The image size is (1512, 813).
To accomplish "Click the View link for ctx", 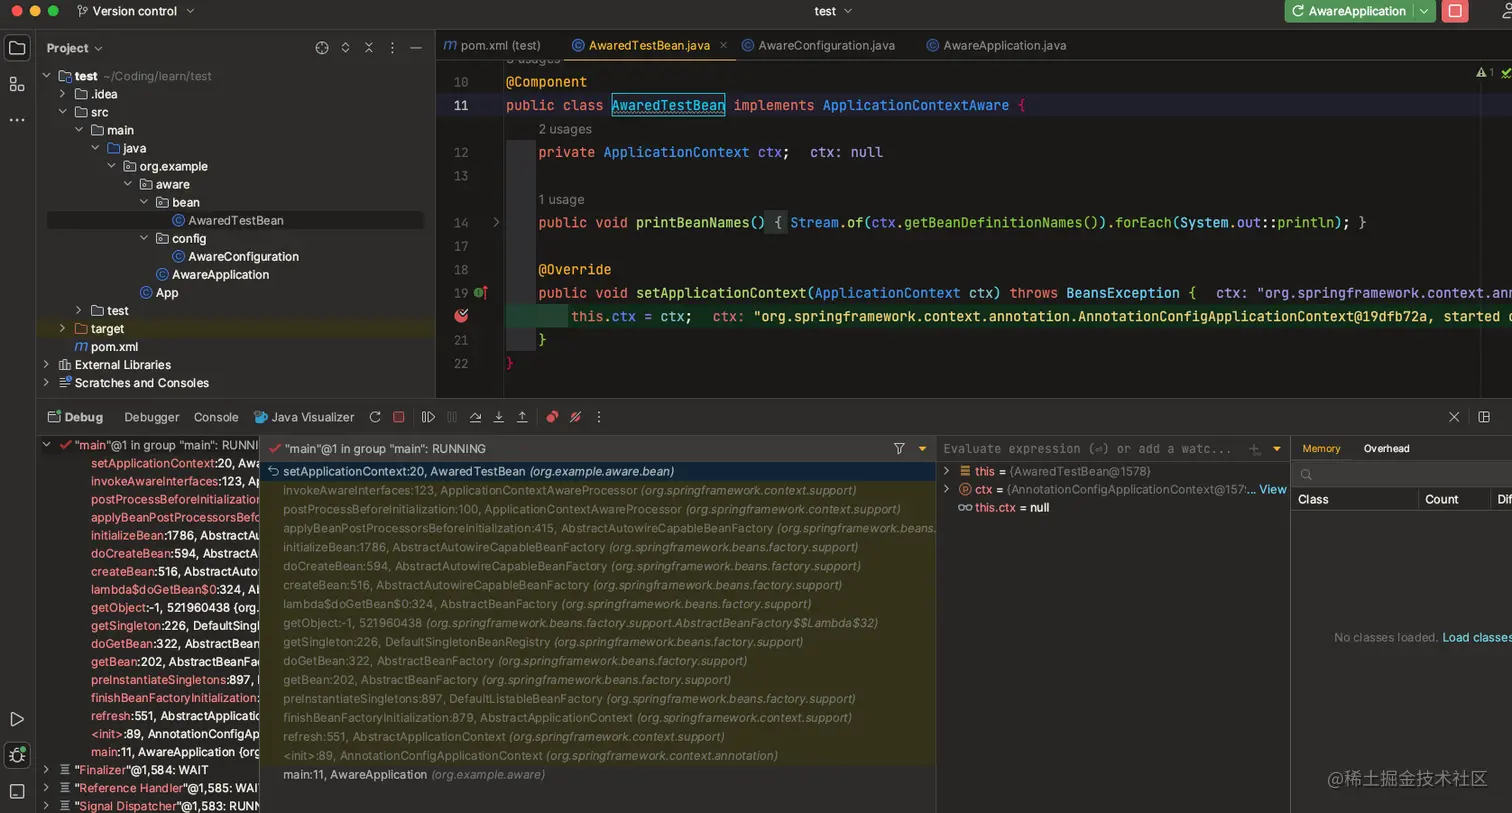I will coord(1272,489).
